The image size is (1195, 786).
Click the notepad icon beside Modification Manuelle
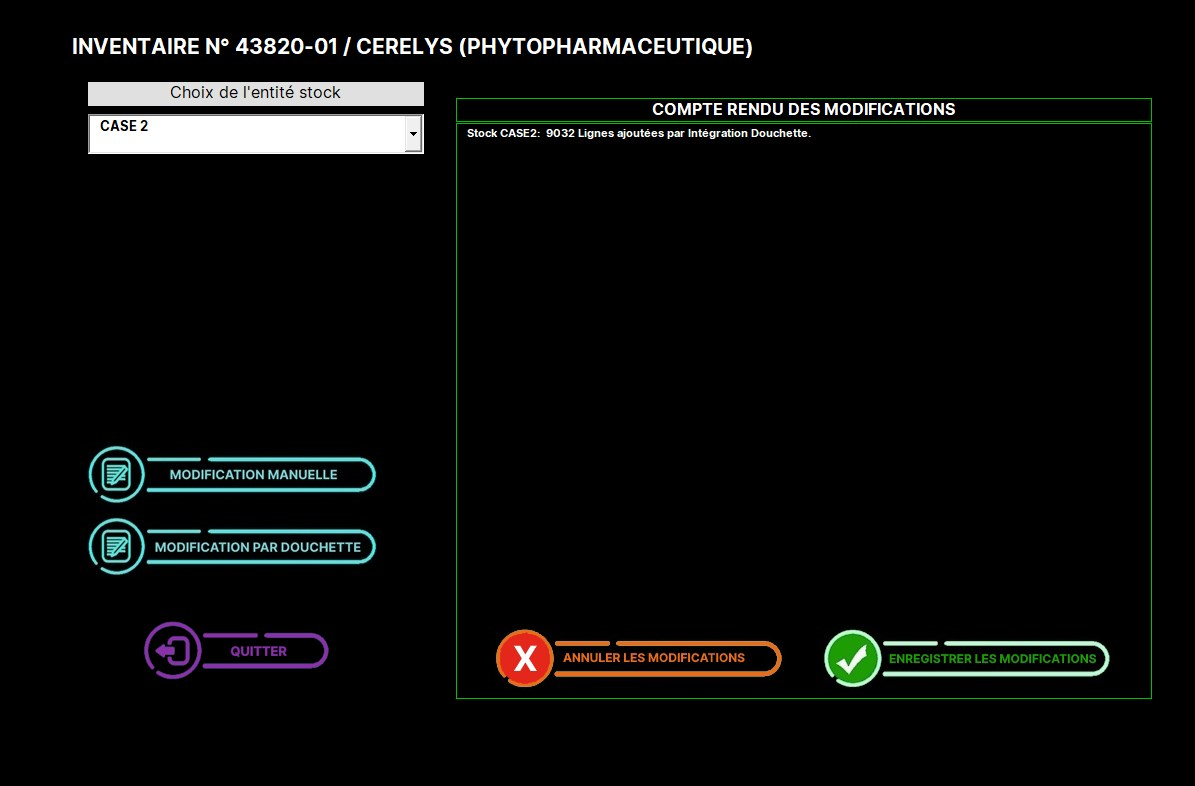click(x=117, y=474)
